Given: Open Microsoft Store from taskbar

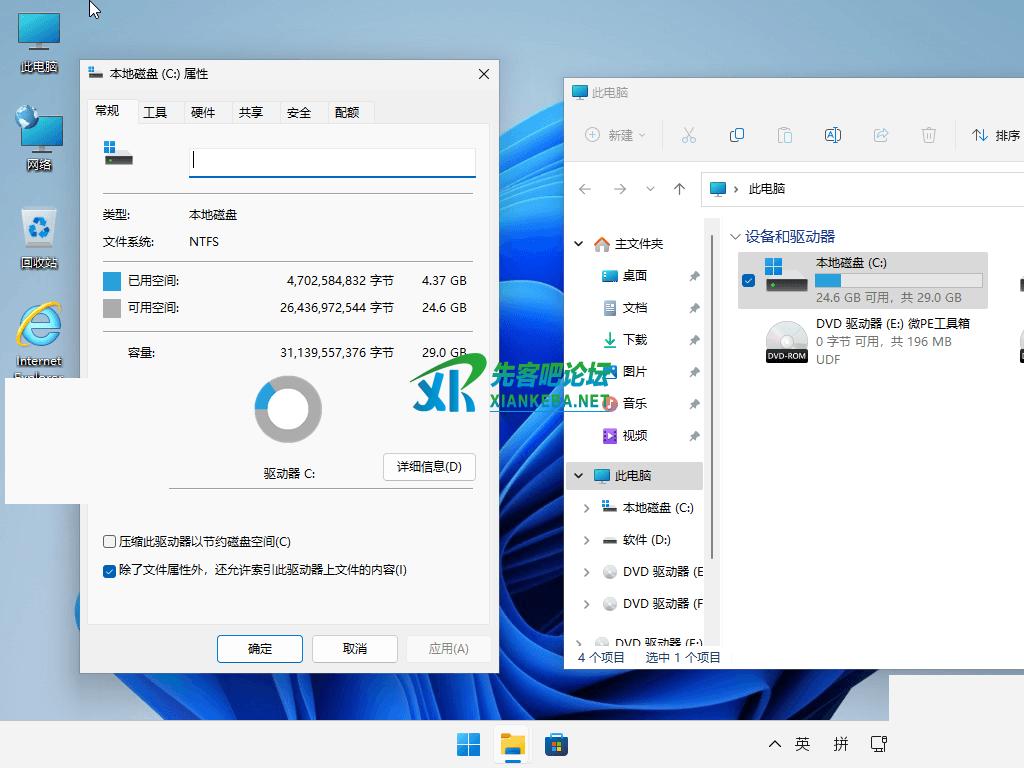Looking at the screenshot, I should [556, 744].
